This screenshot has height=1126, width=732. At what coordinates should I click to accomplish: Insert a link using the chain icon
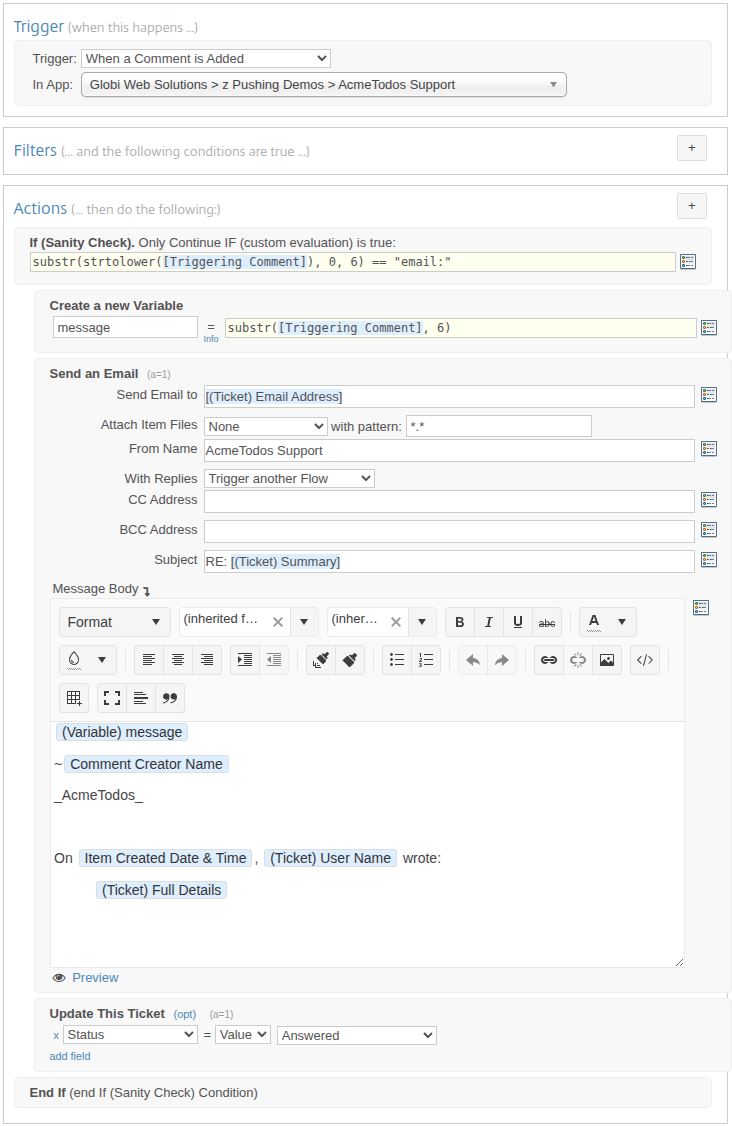548,660
